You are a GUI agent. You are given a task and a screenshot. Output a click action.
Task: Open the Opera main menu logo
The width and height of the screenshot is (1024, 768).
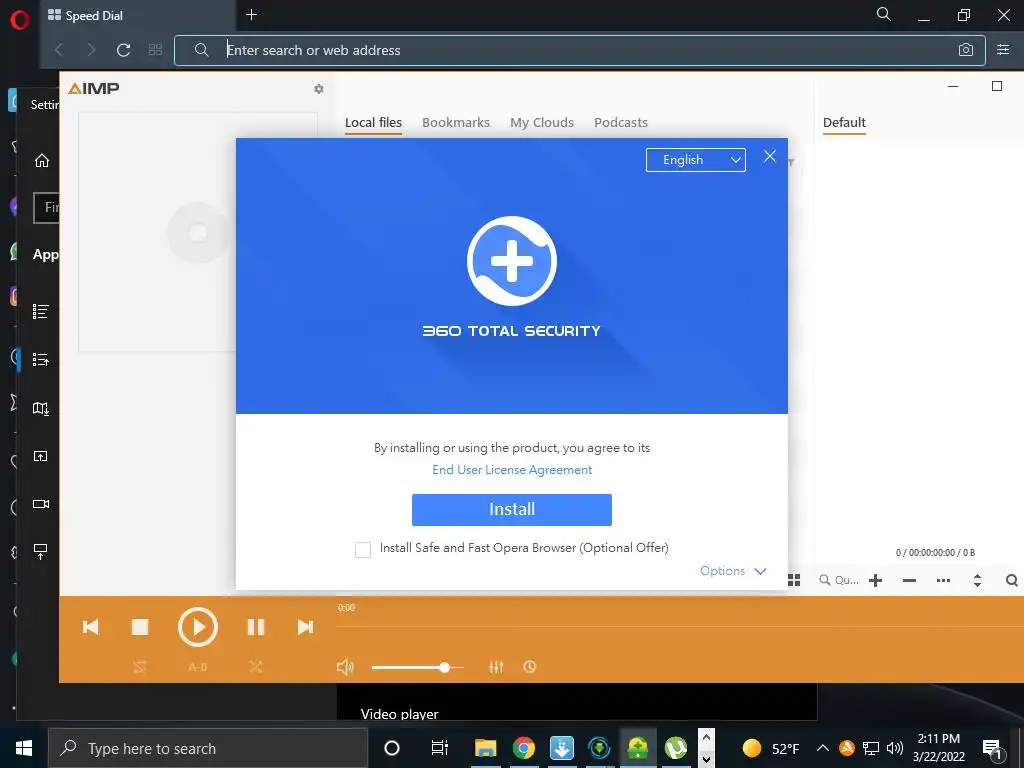(x=20, y=20)
